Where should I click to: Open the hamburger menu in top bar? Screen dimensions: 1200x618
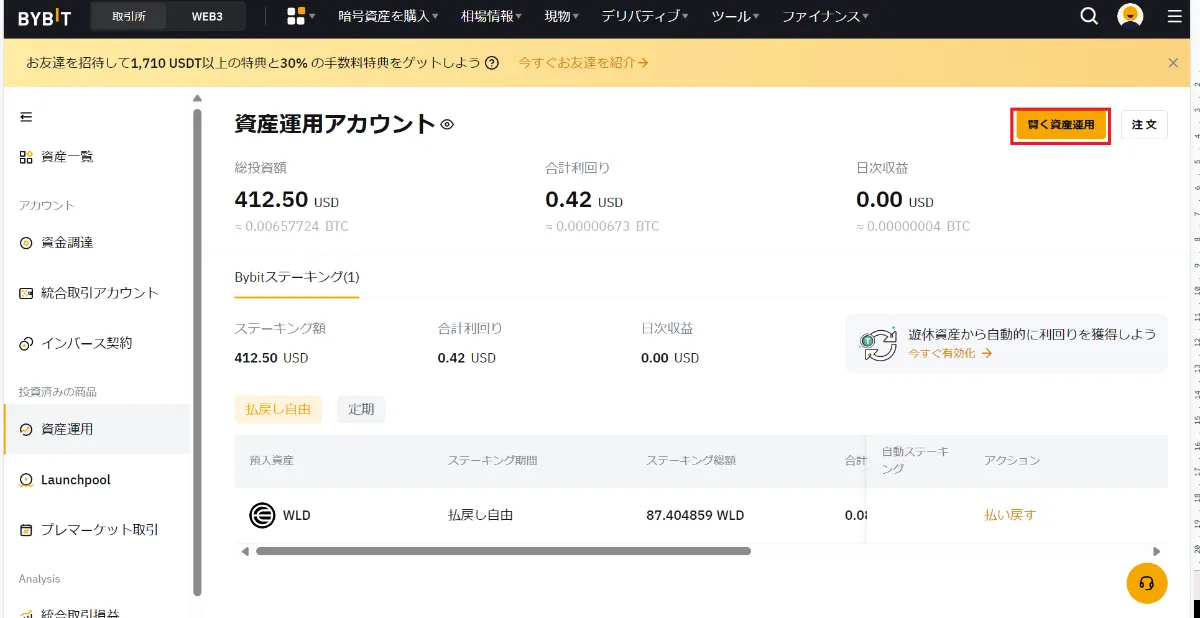coord(1174,16)
